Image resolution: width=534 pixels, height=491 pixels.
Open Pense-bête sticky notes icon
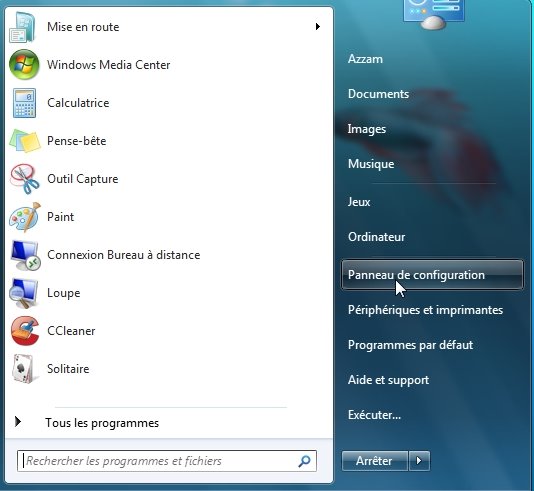25,141
